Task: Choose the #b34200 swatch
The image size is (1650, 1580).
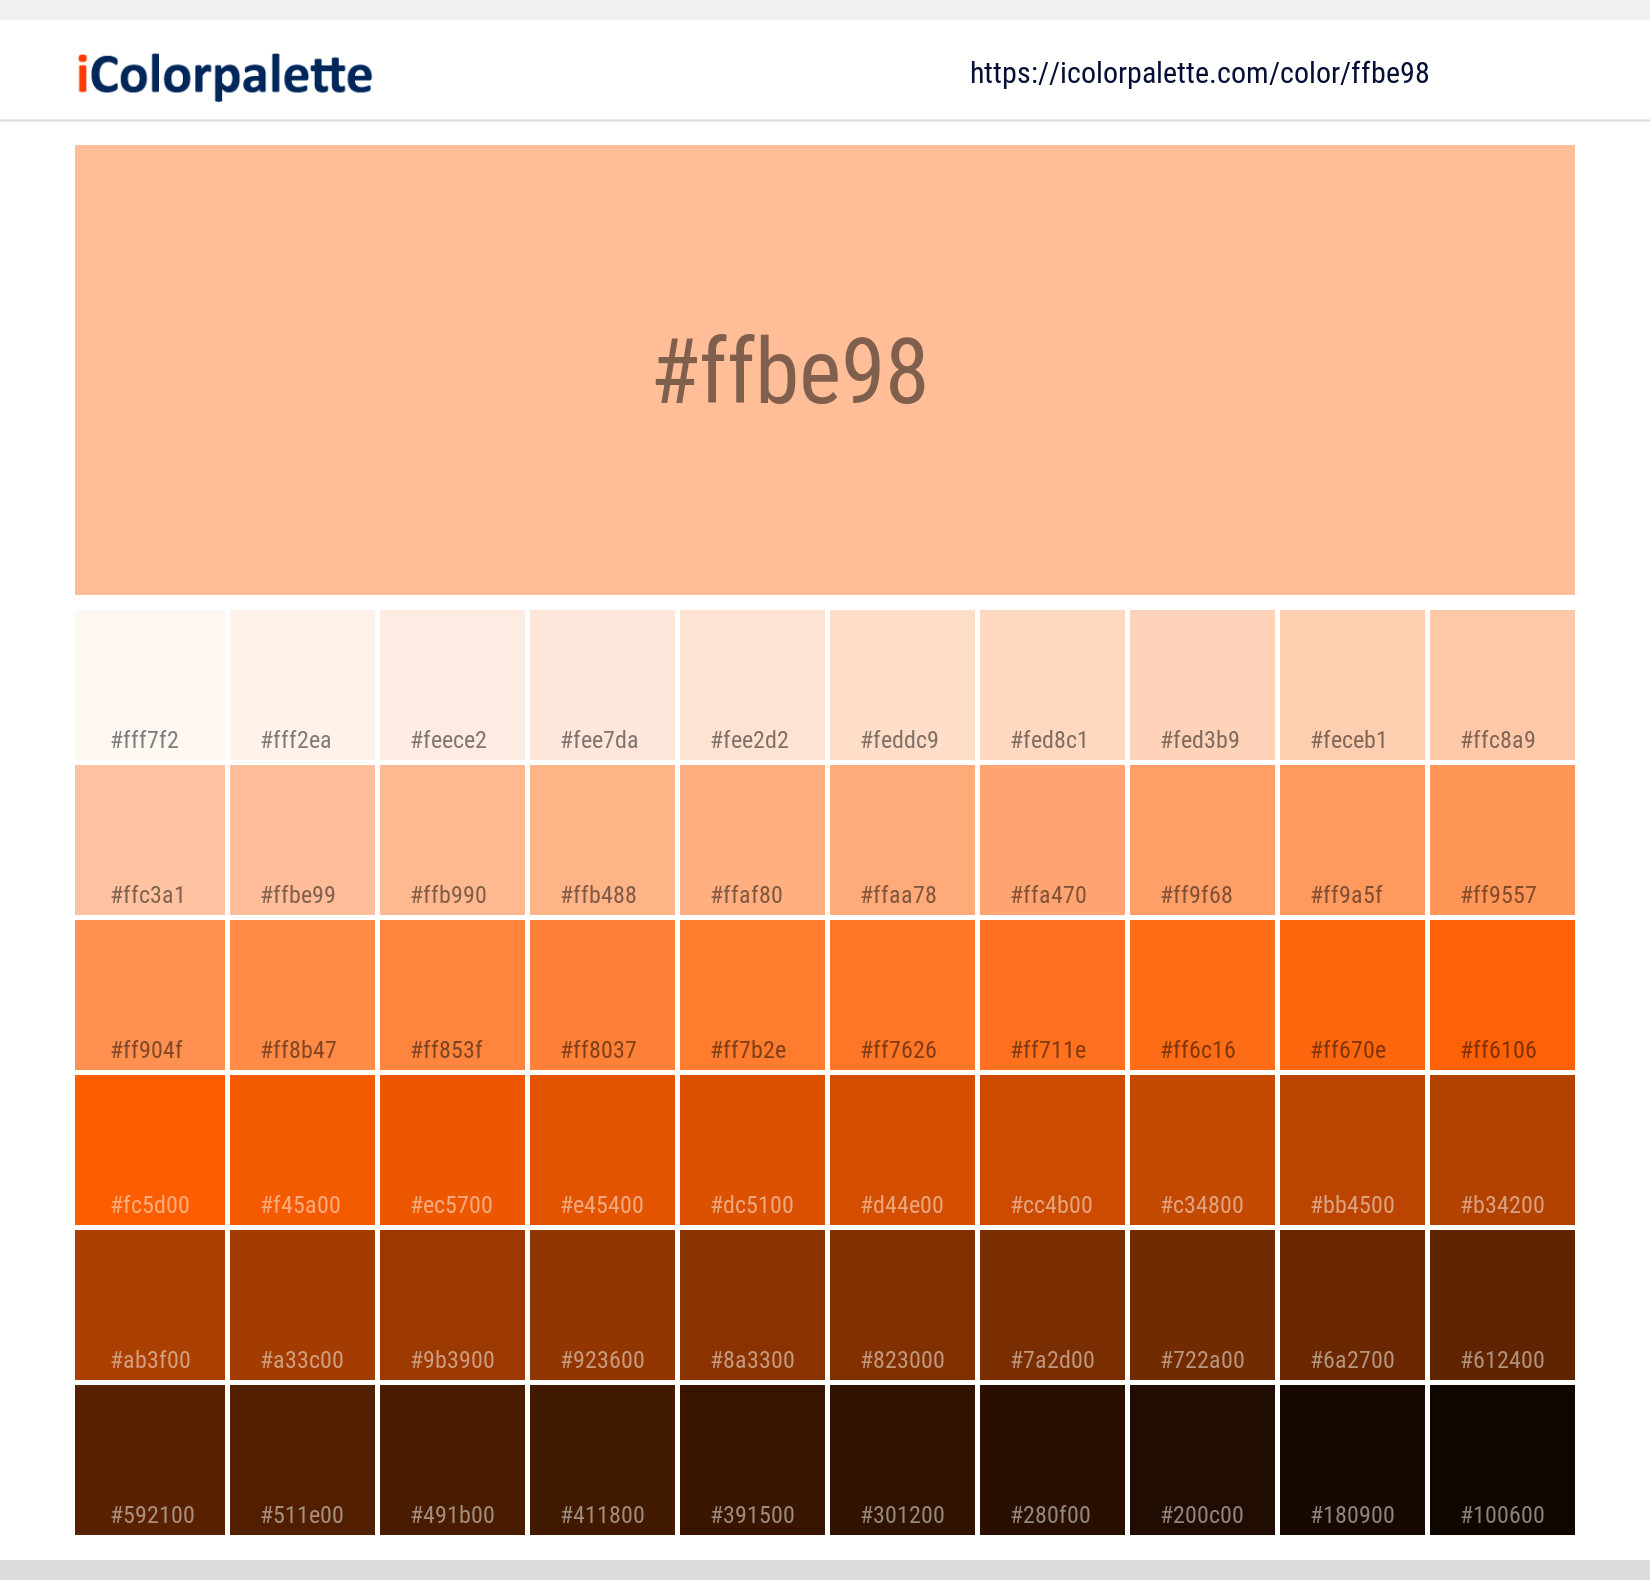Action: 1502,1150
